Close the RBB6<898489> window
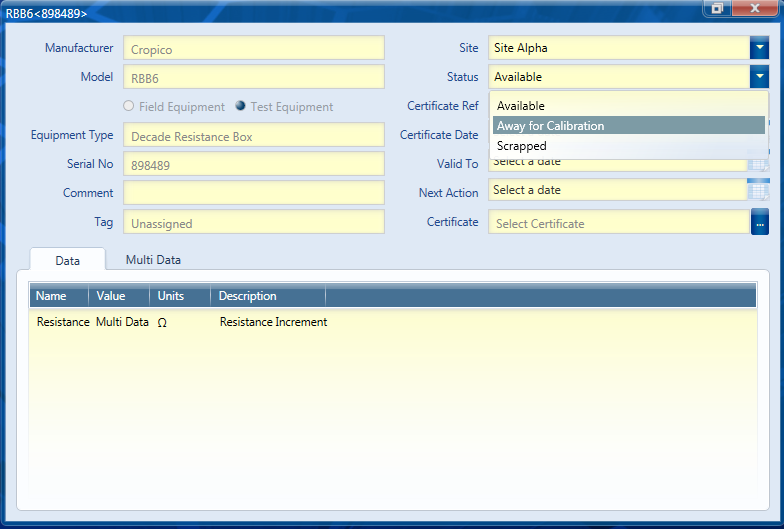This screenshot has width=784, height=529. (x=755, y=8)
